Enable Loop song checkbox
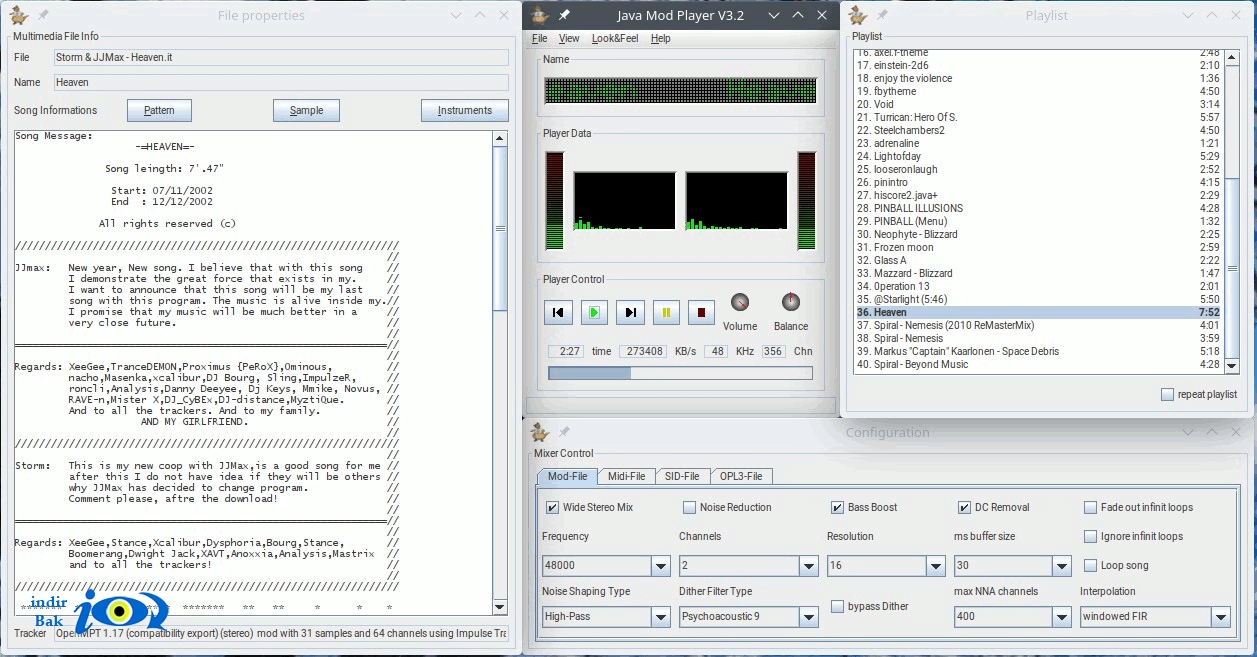 (x=1091, y=565)
